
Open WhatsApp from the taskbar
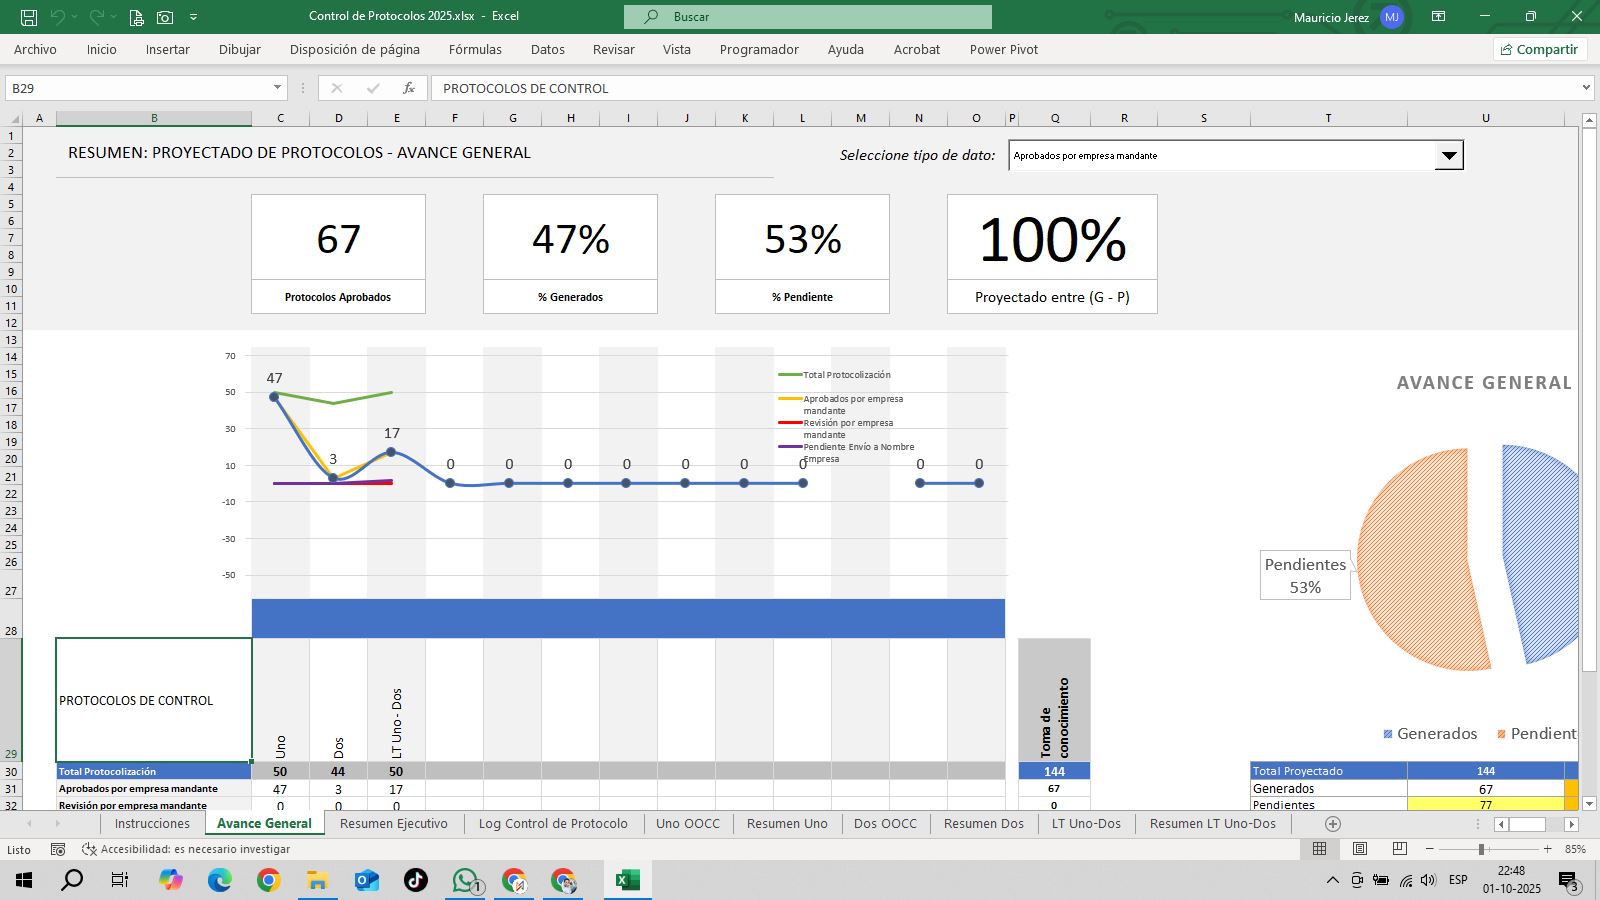pos(466,880)
